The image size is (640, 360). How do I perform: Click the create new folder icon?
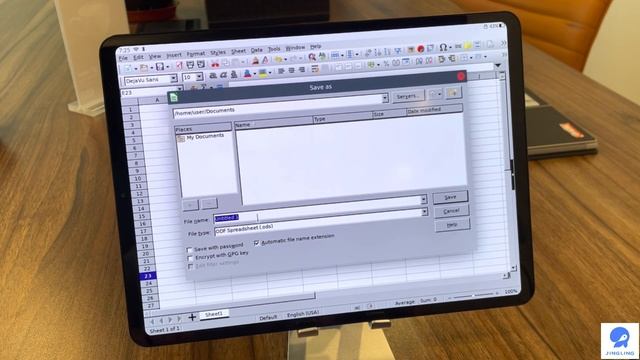pyautogui.click(x=453, y=93)
